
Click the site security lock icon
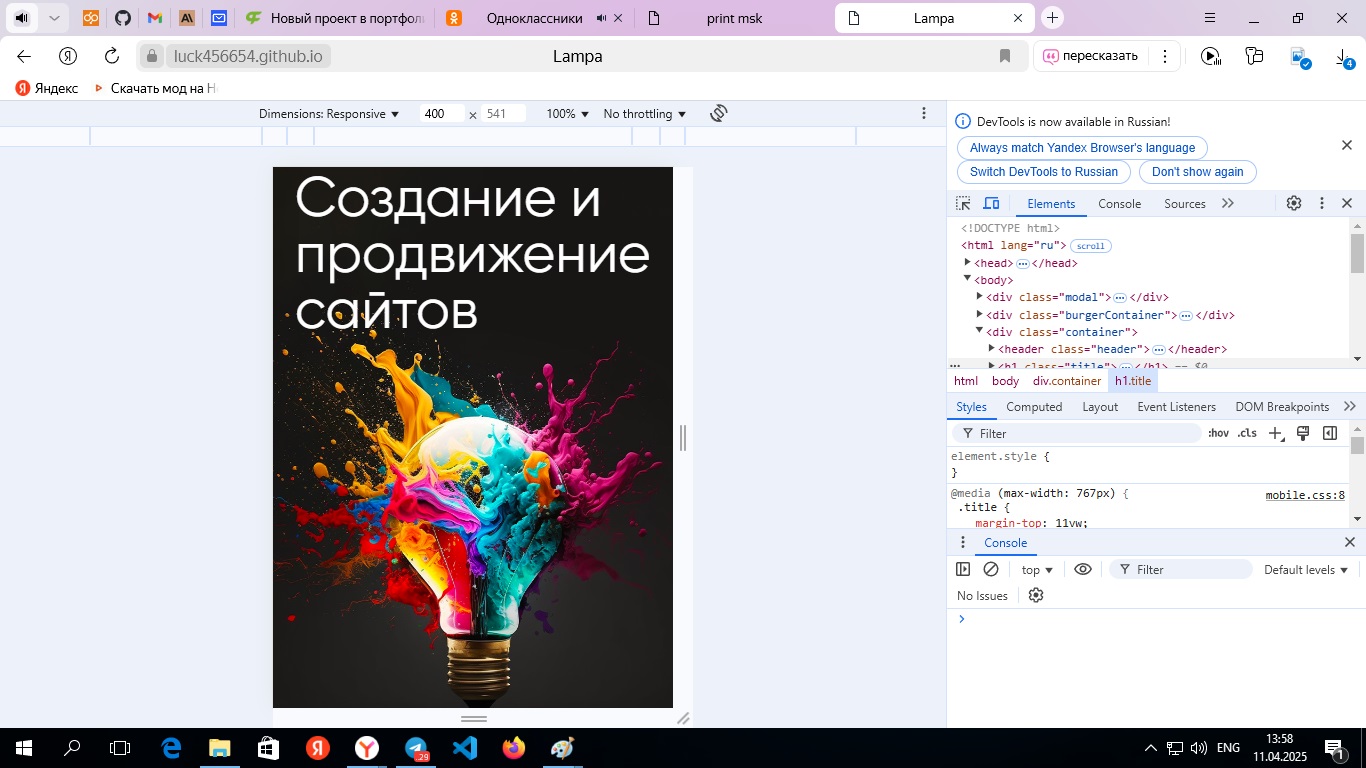pos(152,56)
